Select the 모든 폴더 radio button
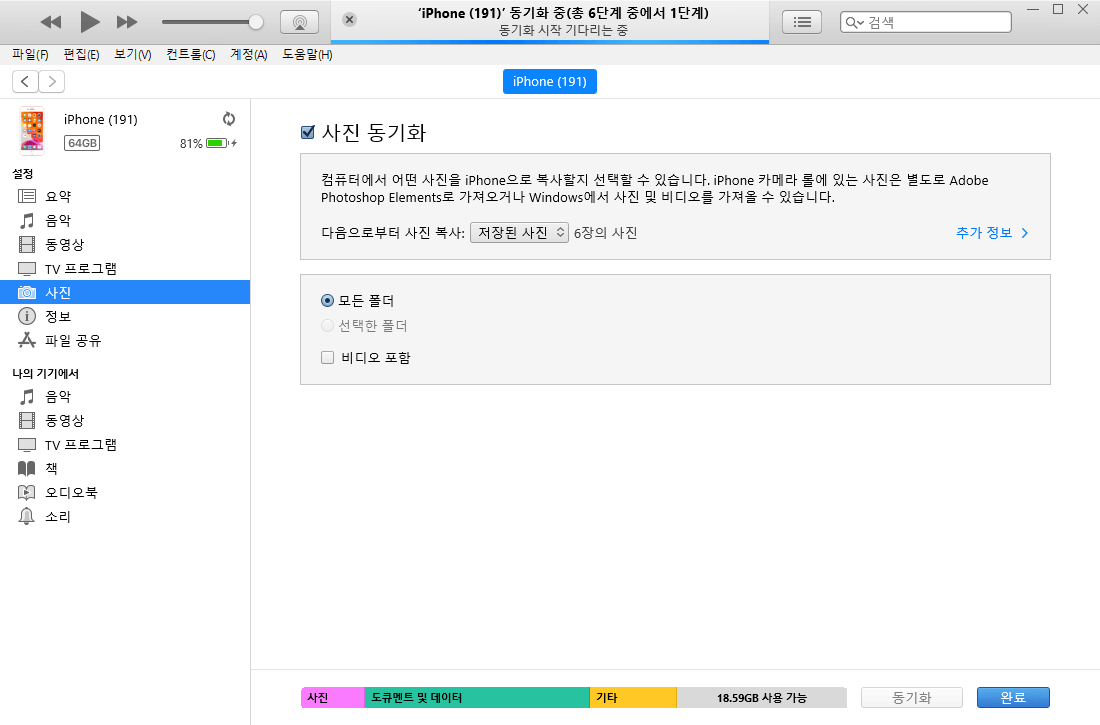1100x725 pixels. (x=329, y=300)
